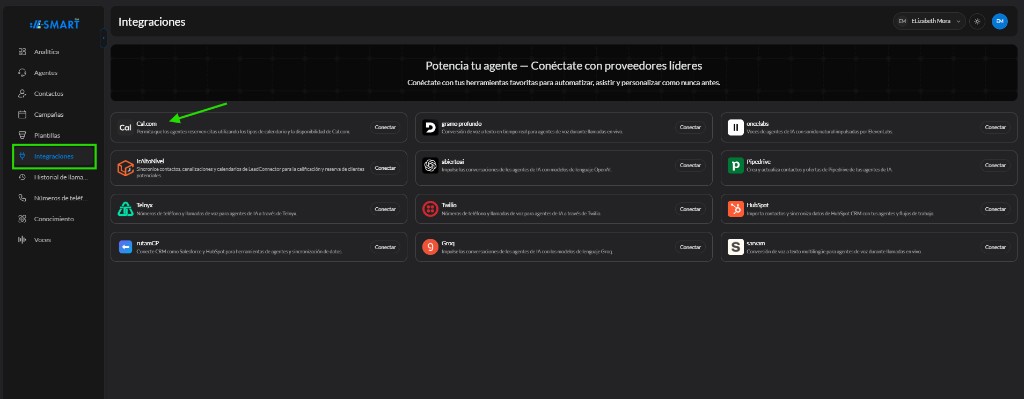Click the blue user avatar circle
1024x399 pixels.
(999, 22)
